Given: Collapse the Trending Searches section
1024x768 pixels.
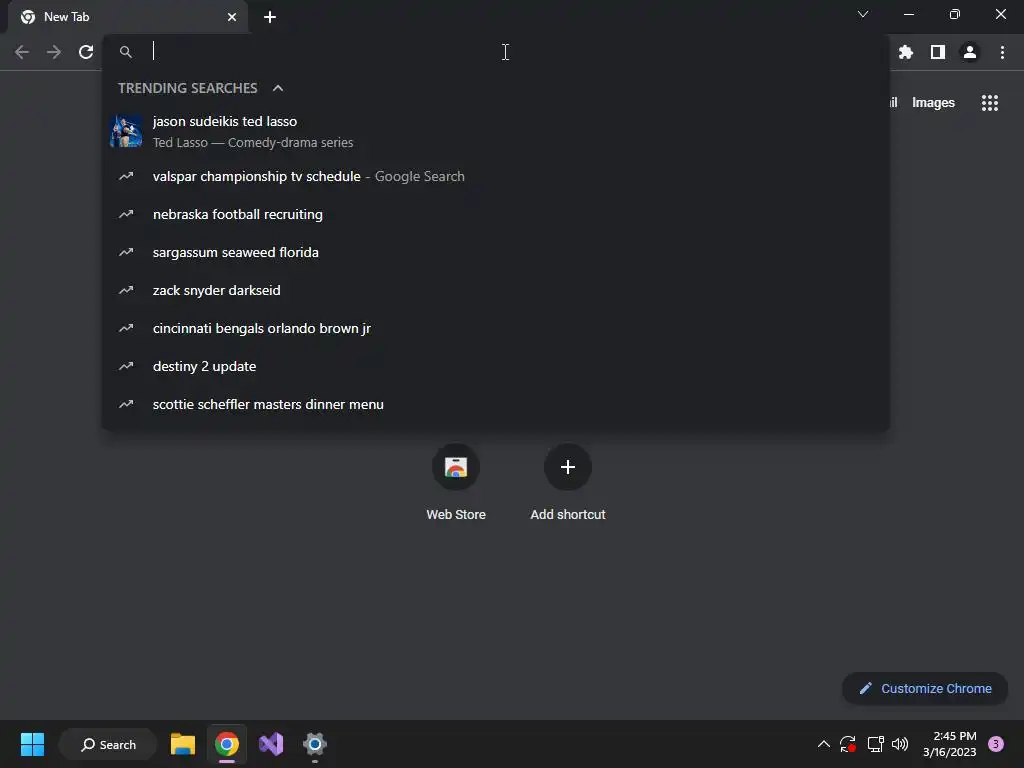Looking at the screenshot, I should click(x=278, y=88).
